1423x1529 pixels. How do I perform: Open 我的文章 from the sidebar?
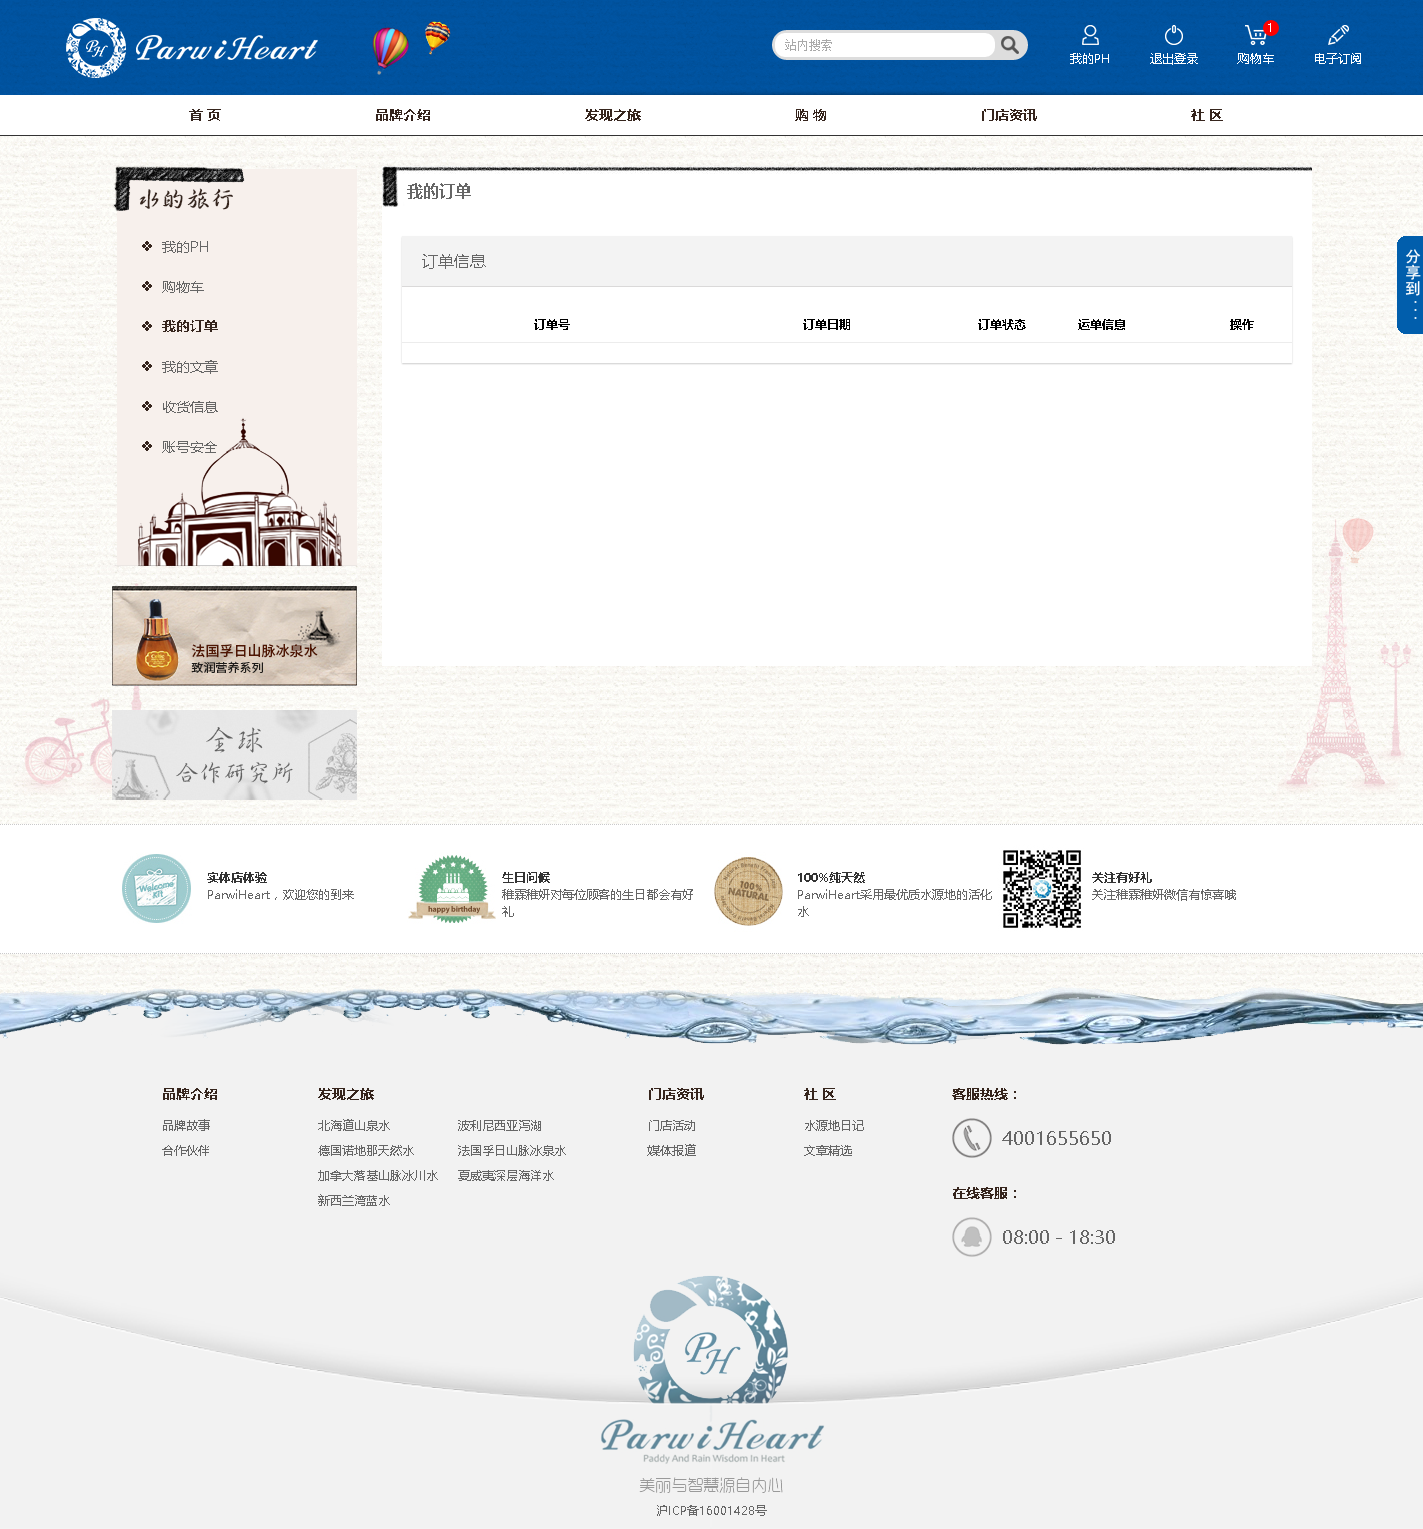[189, 367]
